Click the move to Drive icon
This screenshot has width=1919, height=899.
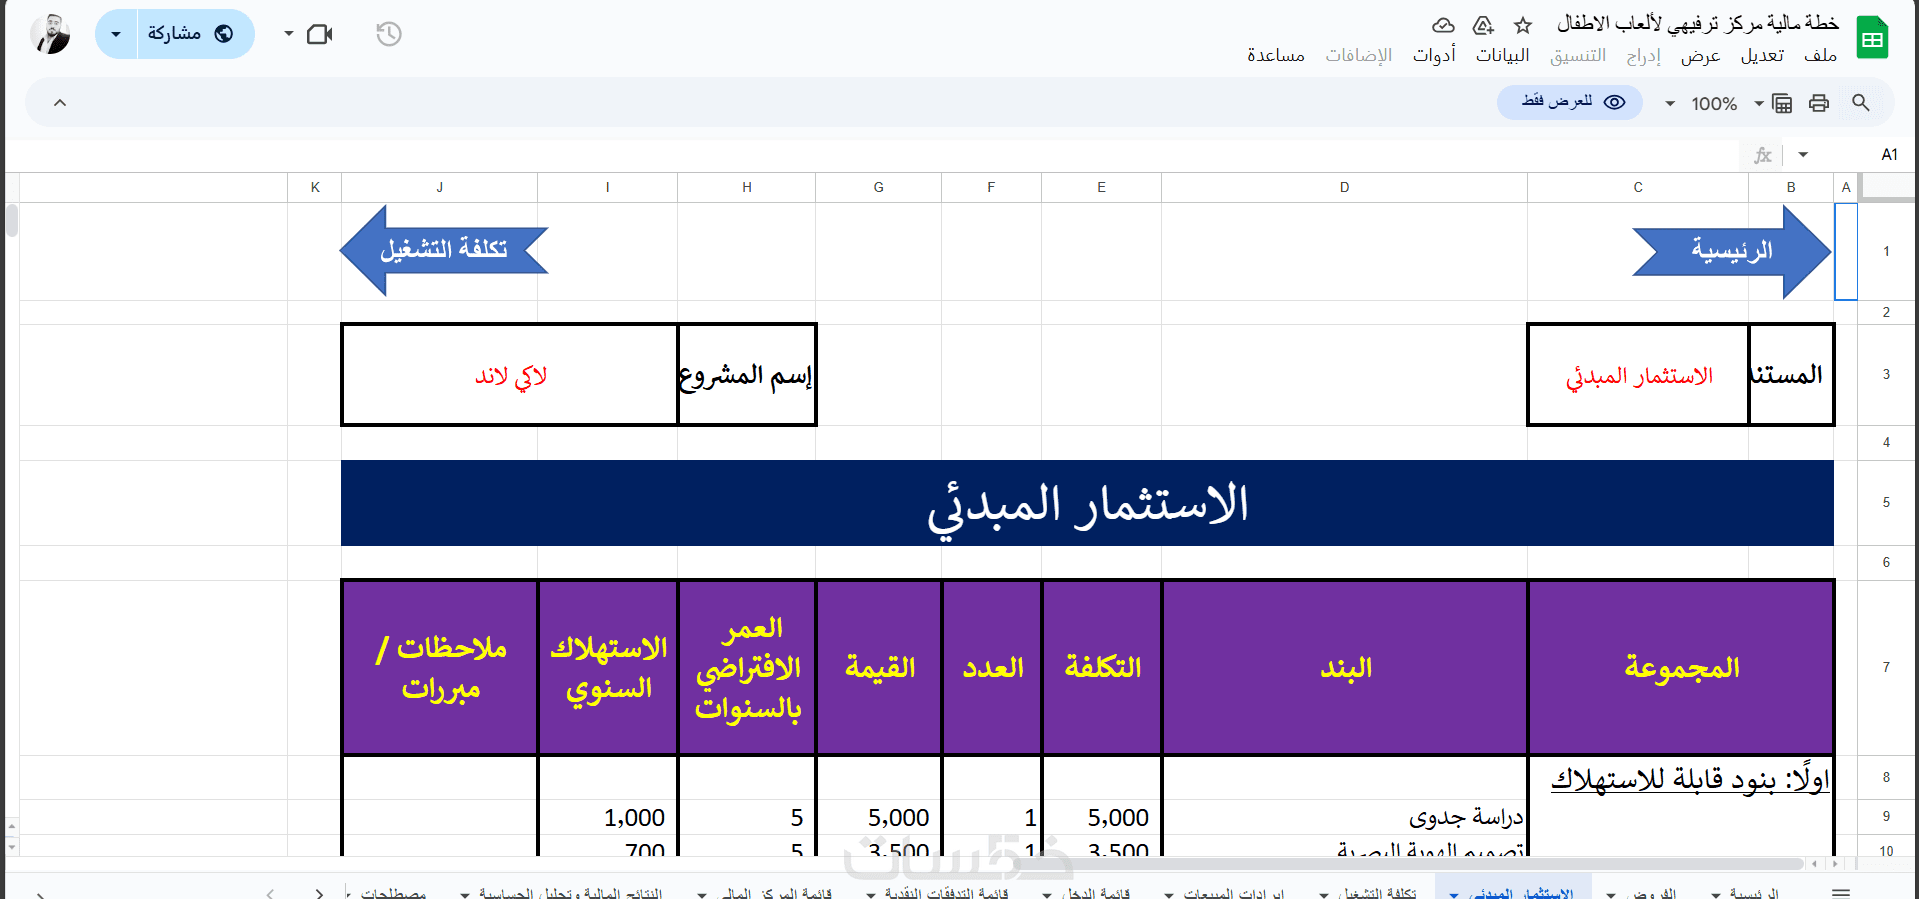click(1483, 25)
